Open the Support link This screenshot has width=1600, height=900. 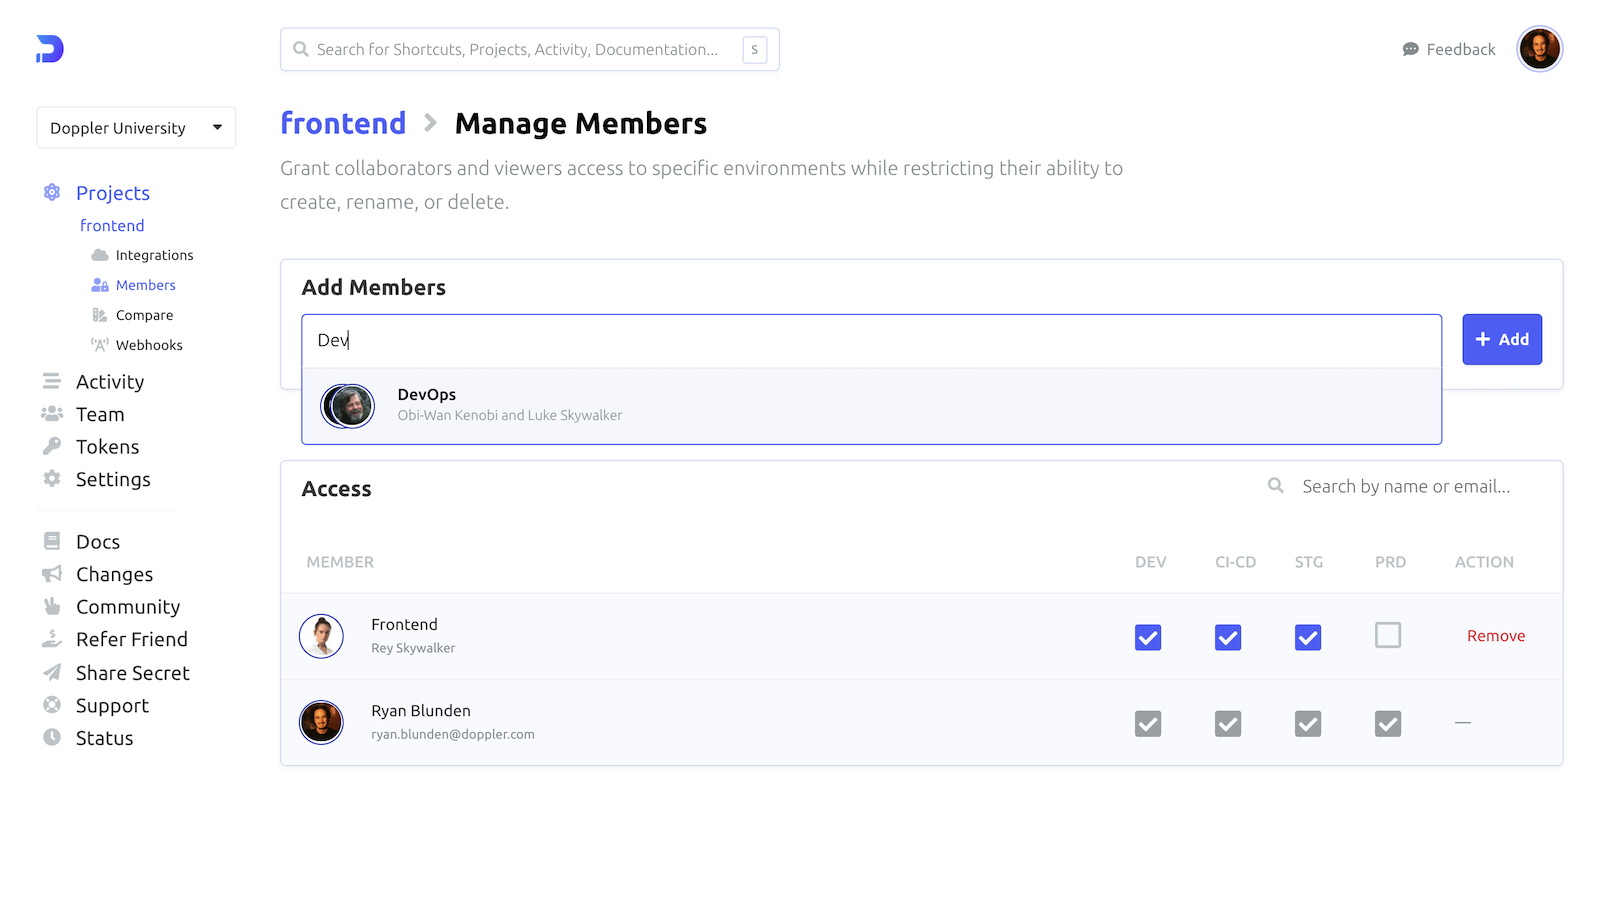(x=112, y=706)
